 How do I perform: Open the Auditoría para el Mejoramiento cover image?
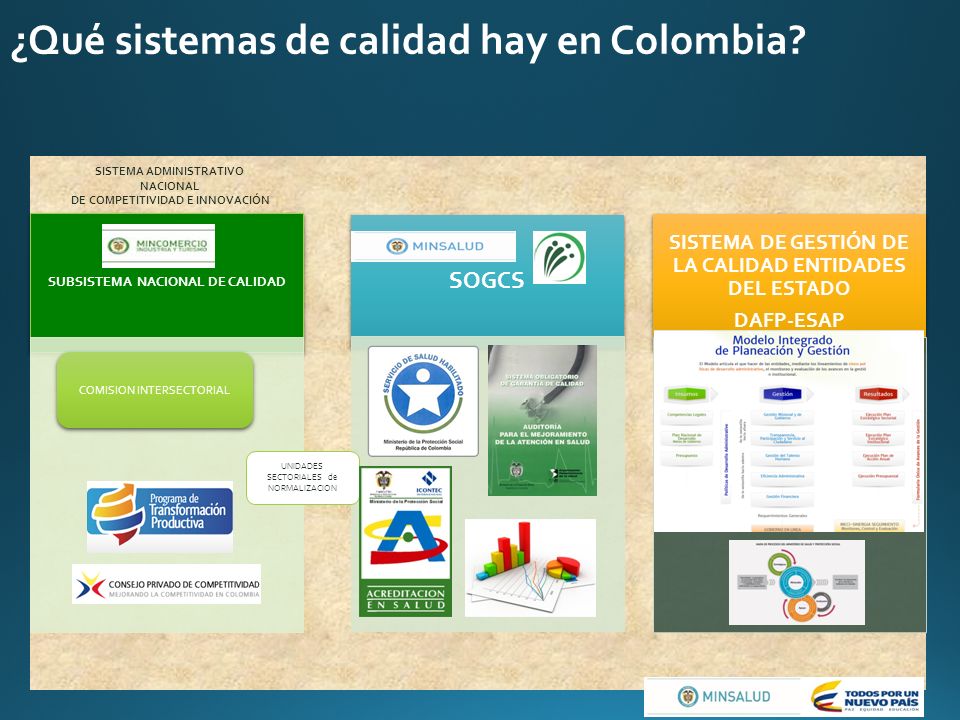[542, 420]
